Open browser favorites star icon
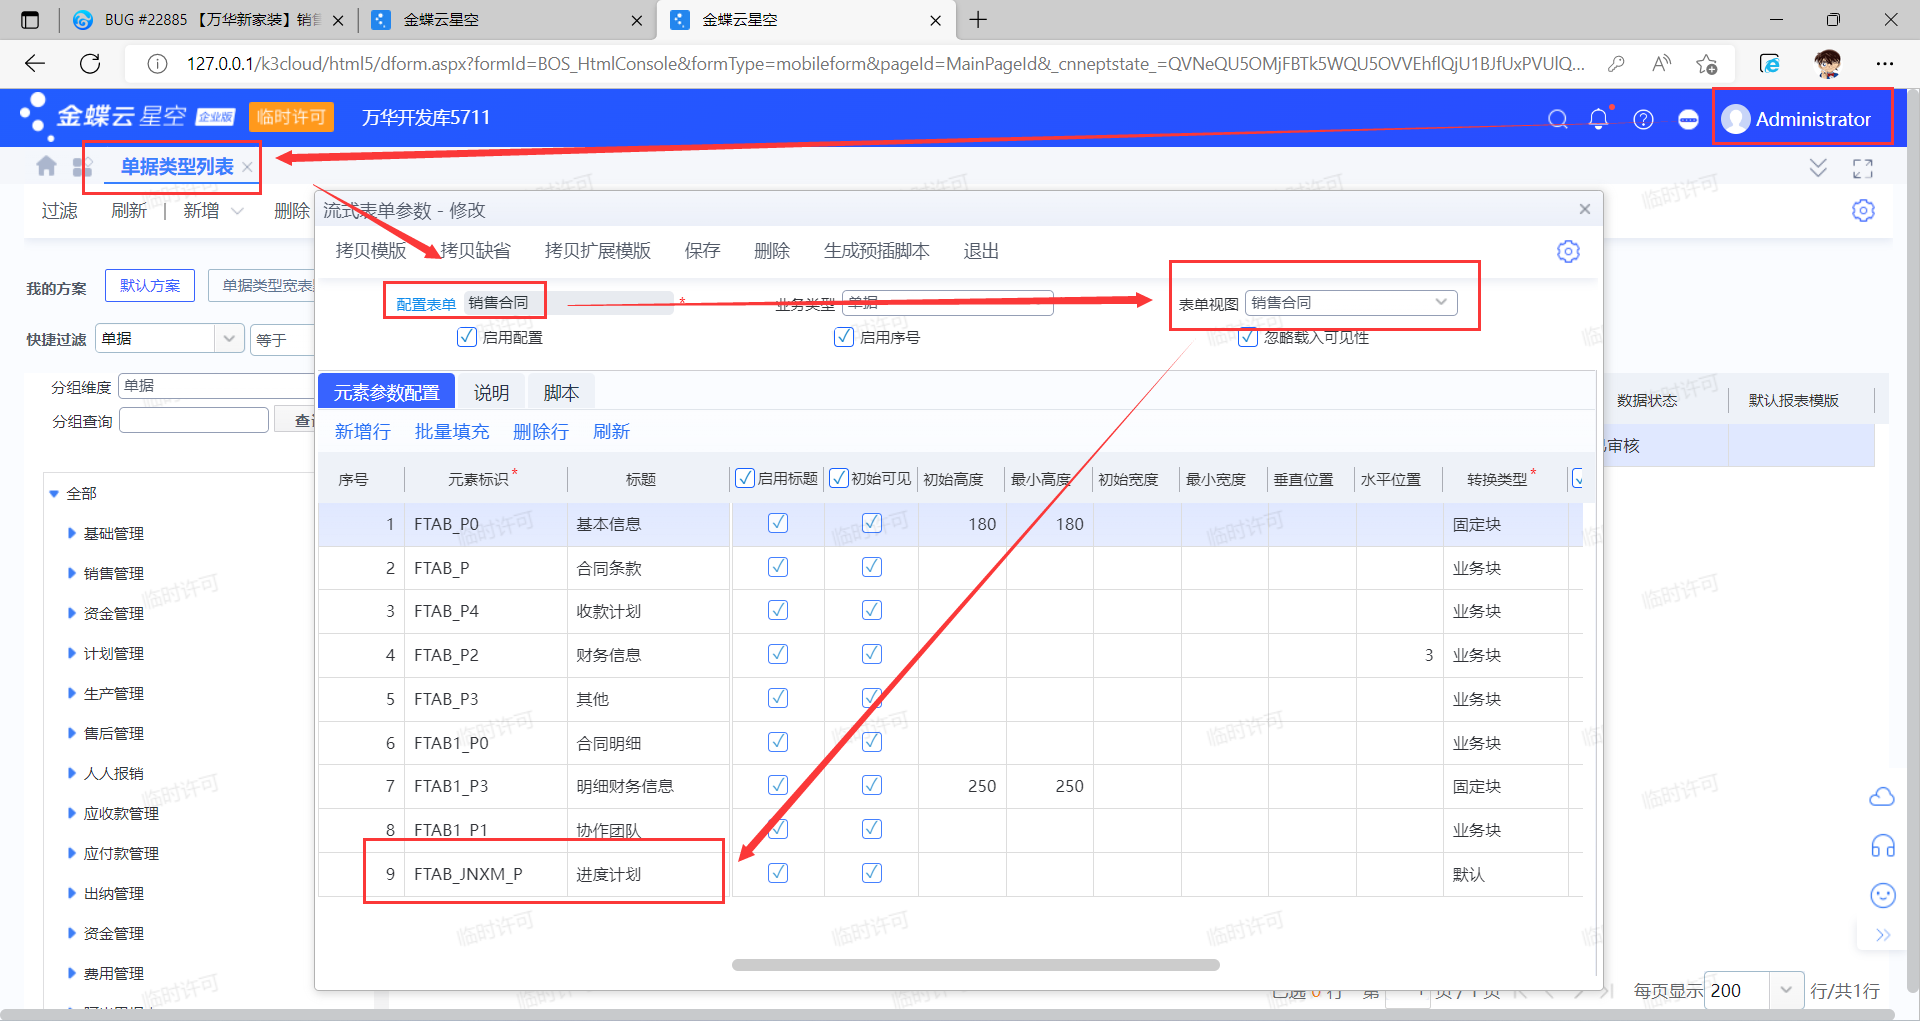1920x1021 pixels. (1706, 64)
